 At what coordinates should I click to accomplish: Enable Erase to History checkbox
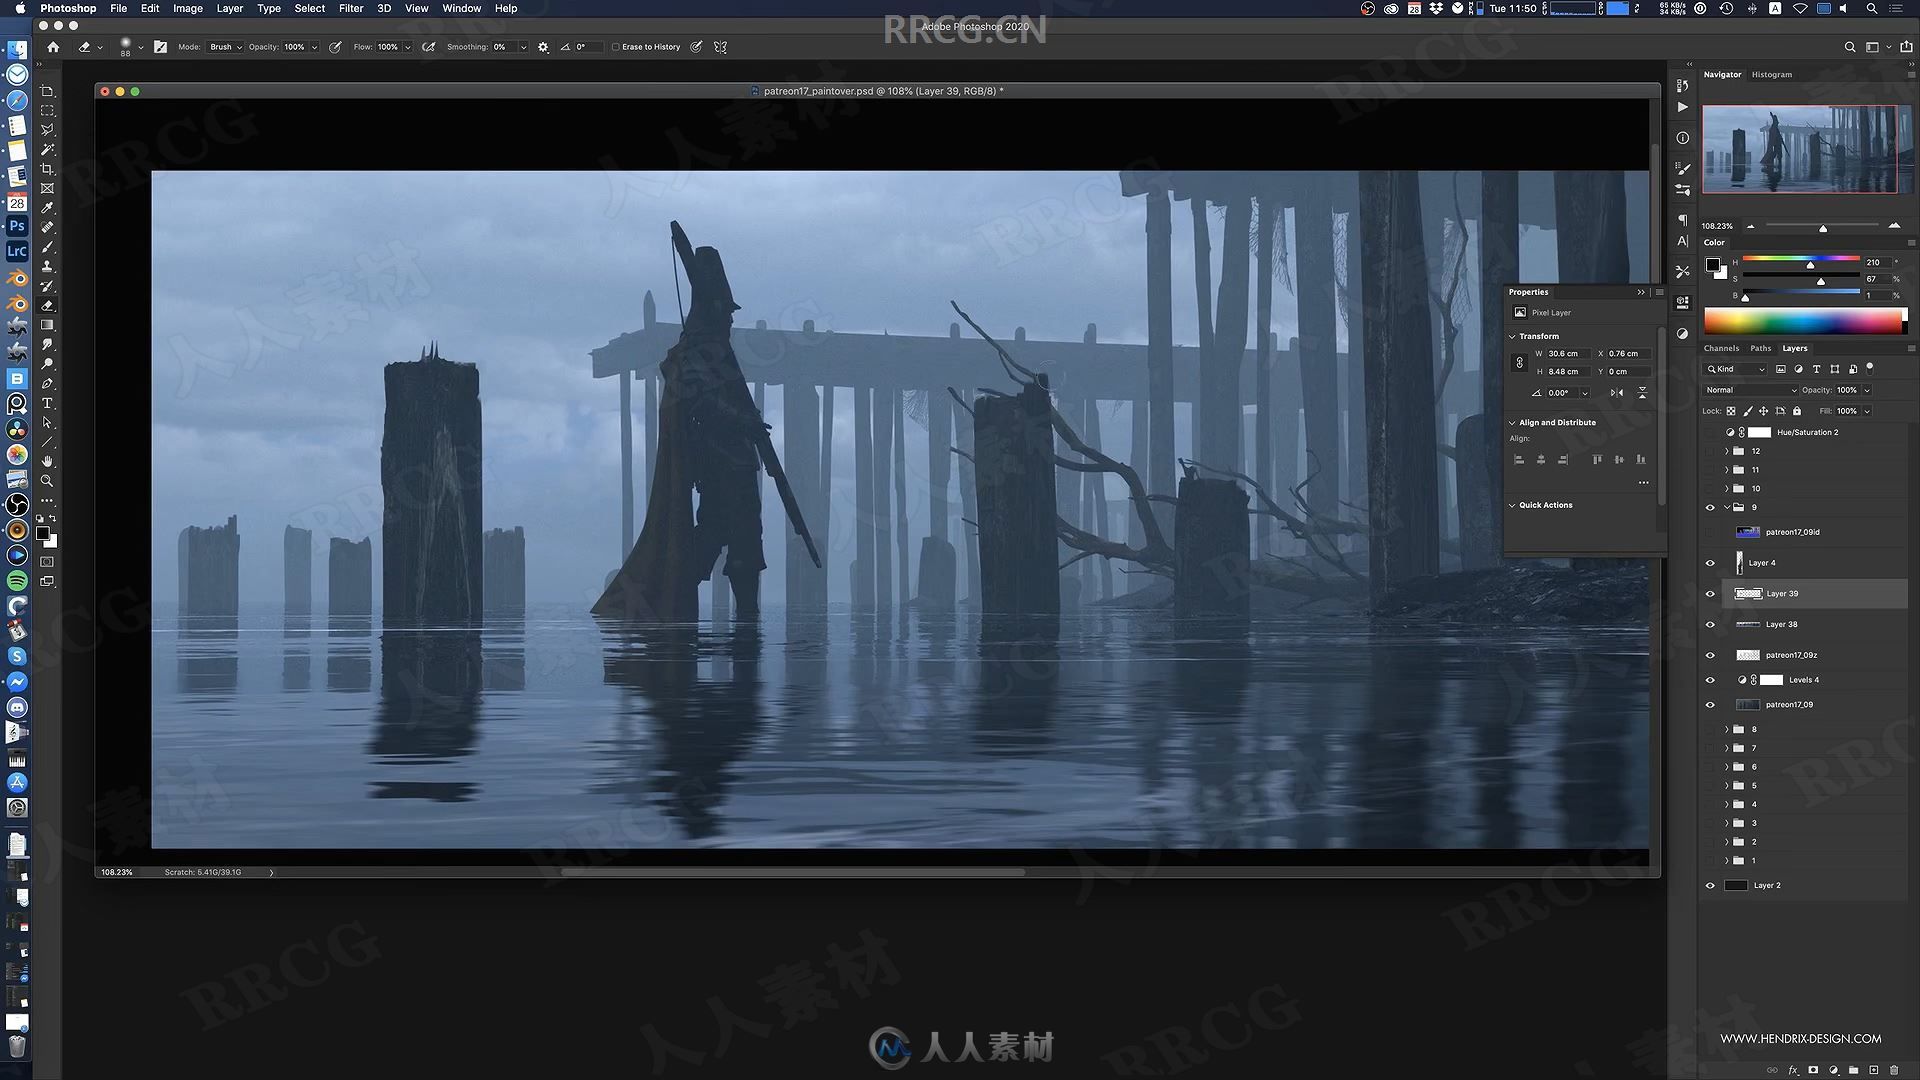tap(616, 47)
